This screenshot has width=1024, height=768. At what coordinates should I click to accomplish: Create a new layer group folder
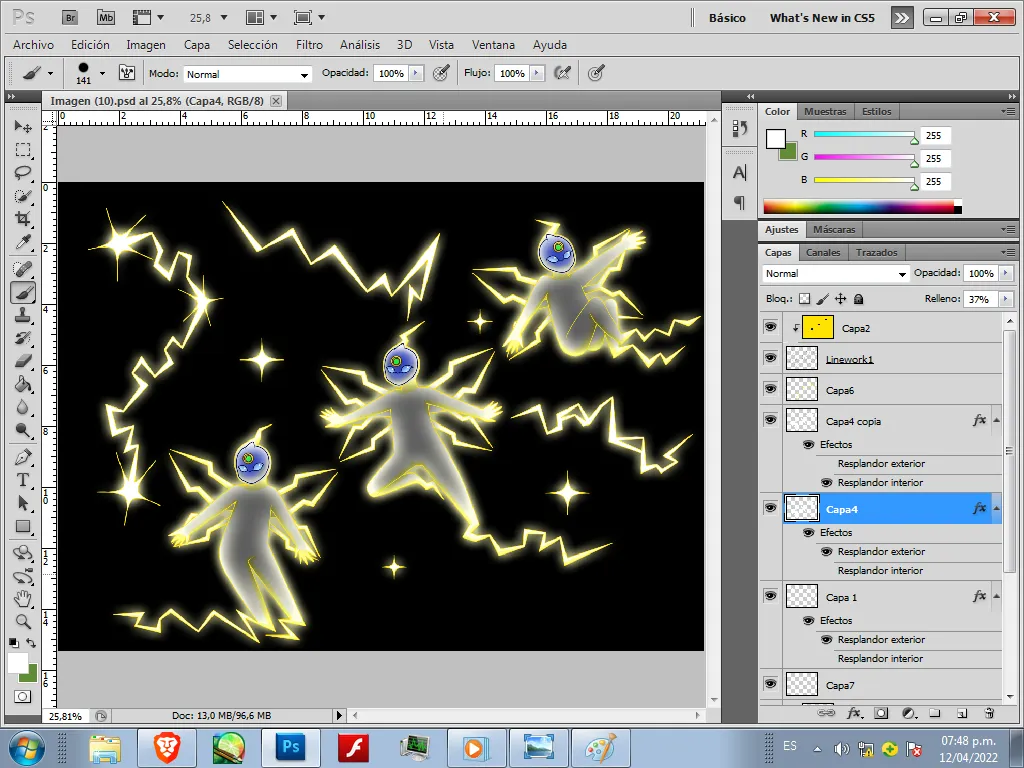coord(935,712)
